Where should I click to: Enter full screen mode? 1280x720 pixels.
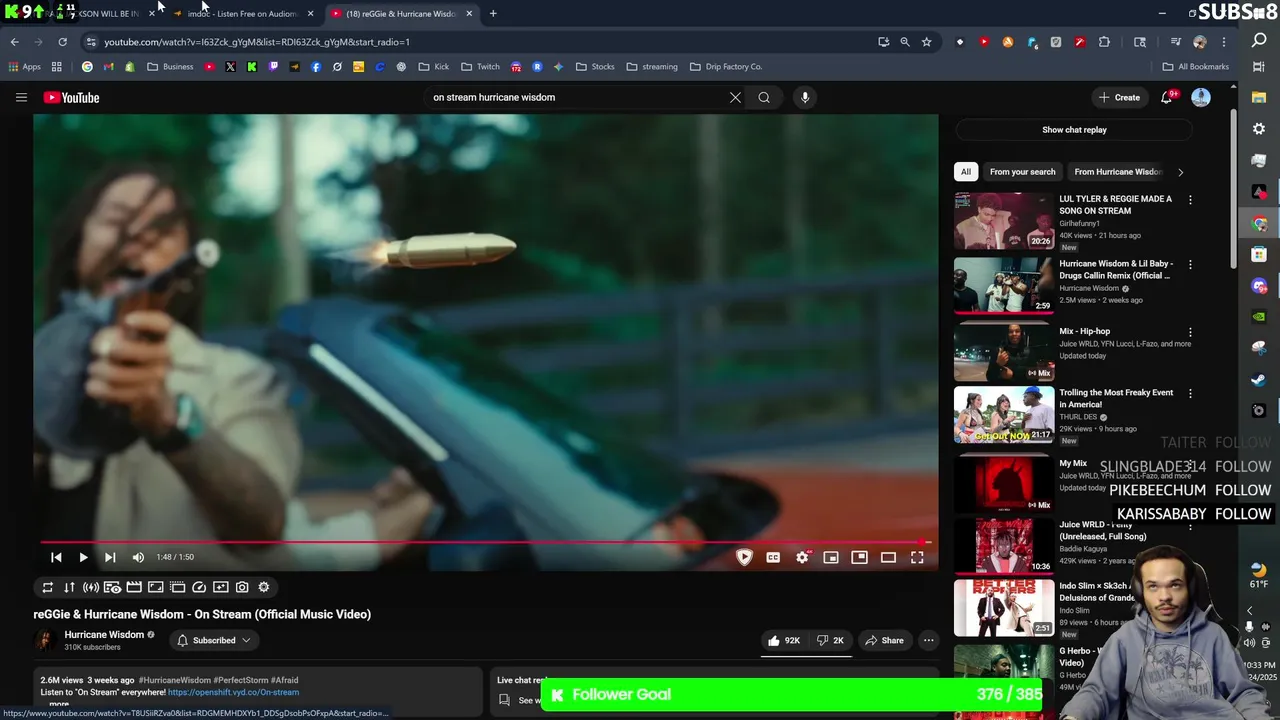tap(917, 557)
